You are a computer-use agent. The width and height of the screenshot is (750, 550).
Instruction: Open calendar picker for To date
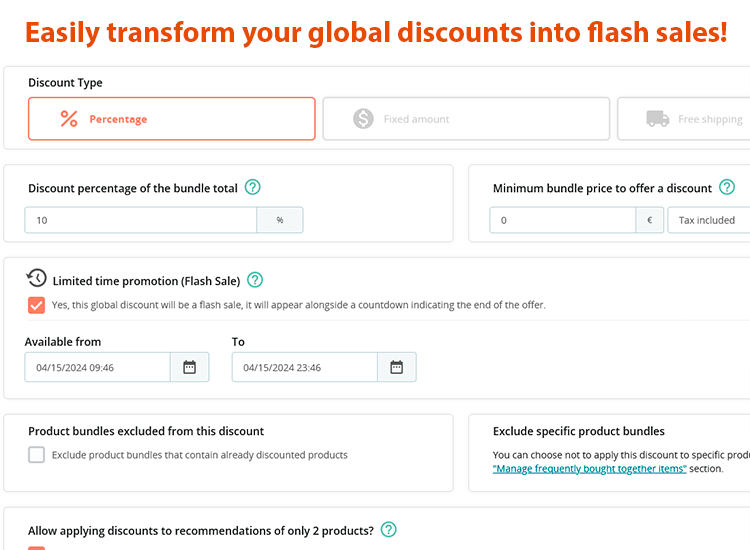click(x=396, y=367)
